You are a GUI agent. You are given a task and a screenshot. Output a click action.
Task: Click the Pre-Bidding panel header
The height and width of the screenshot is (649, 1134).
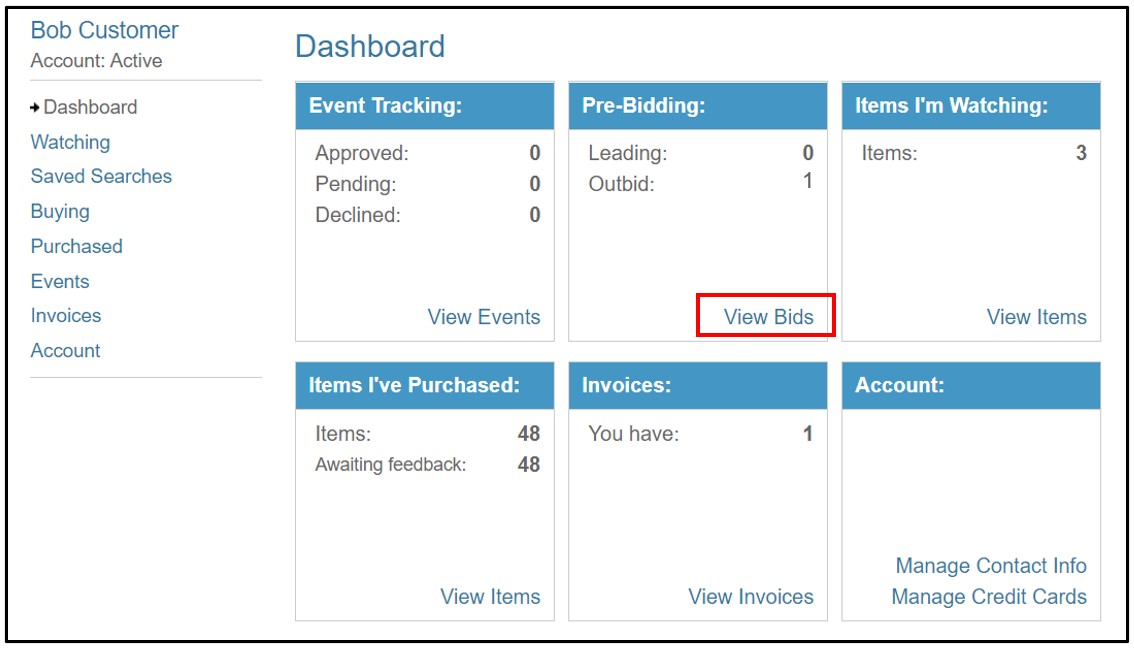point(698,106)
